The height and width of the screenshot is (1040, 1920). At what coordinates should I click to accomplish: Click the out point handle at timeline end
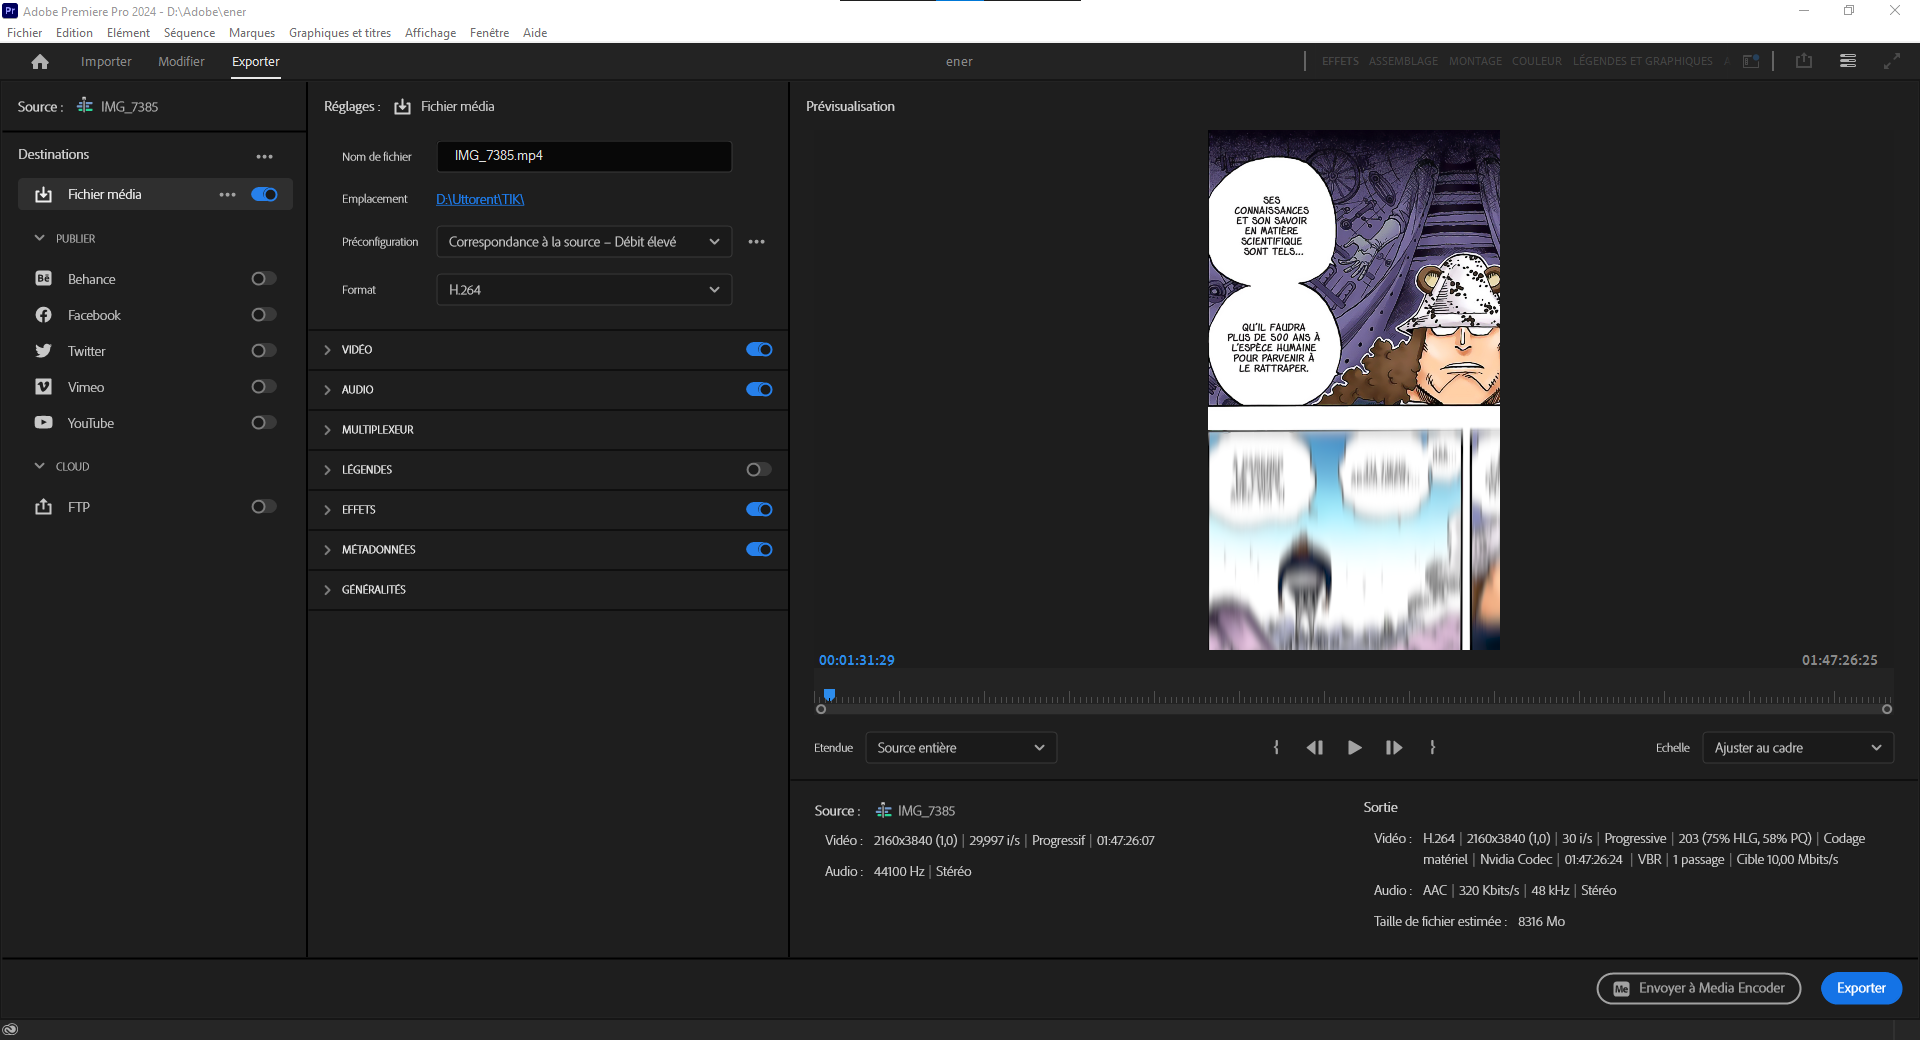click(x=1887, y=709)
